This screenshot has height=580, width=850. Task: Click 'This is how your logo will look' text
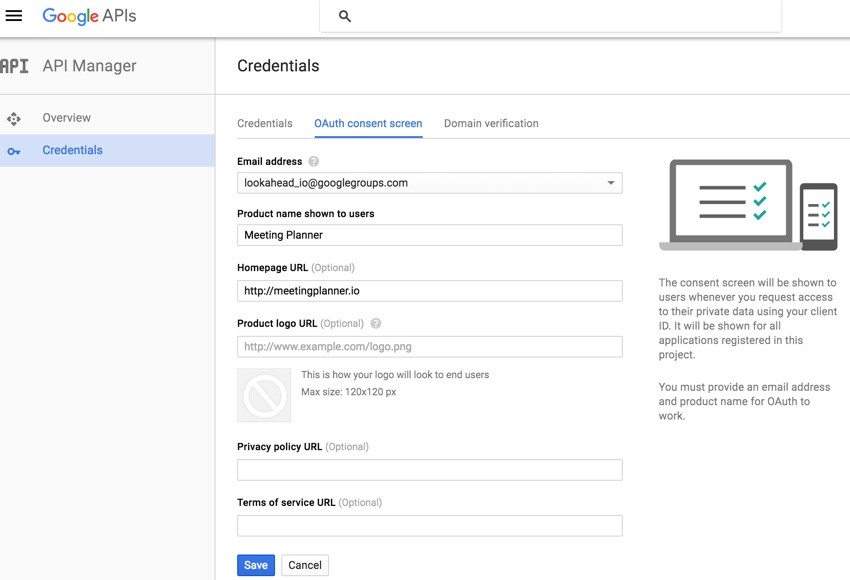[x=395, y=375]
